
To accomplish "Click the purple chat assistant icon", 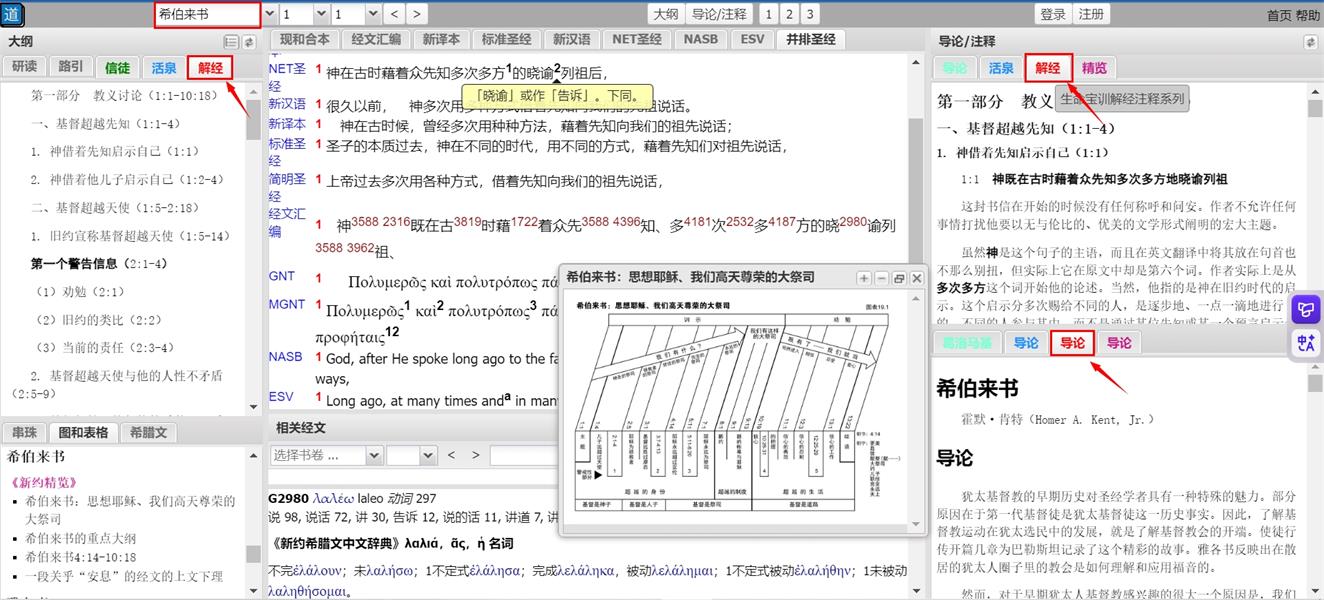I will click(x=1306, y=310).
